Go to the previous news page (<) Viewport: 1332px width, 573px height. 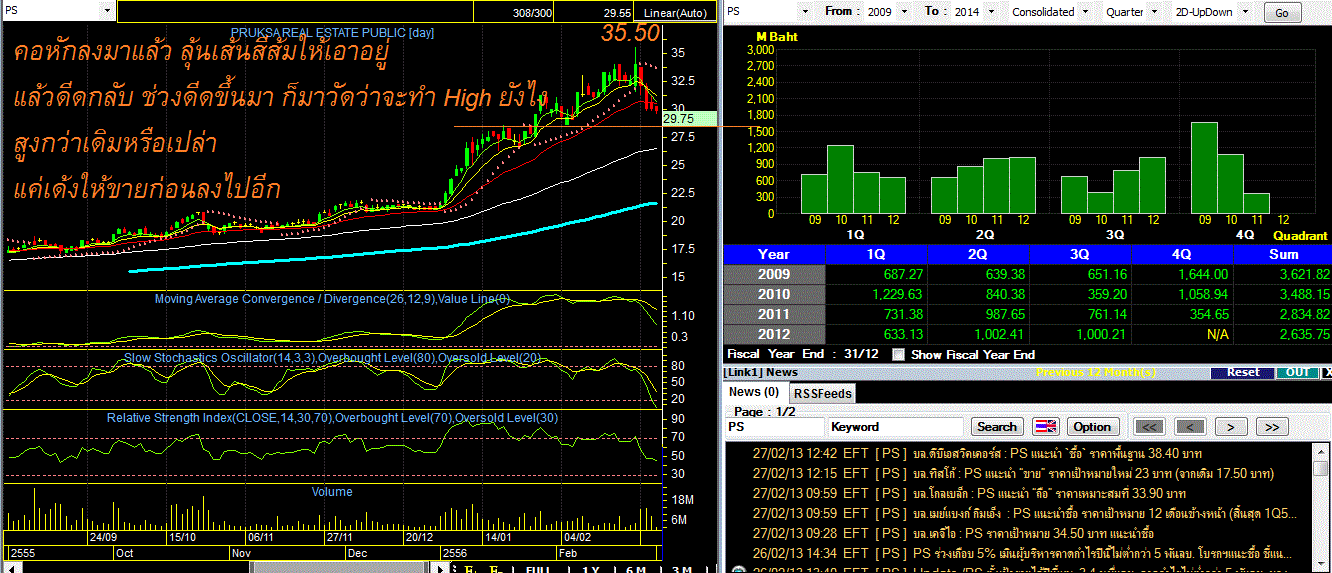[x=1189, y=426]
